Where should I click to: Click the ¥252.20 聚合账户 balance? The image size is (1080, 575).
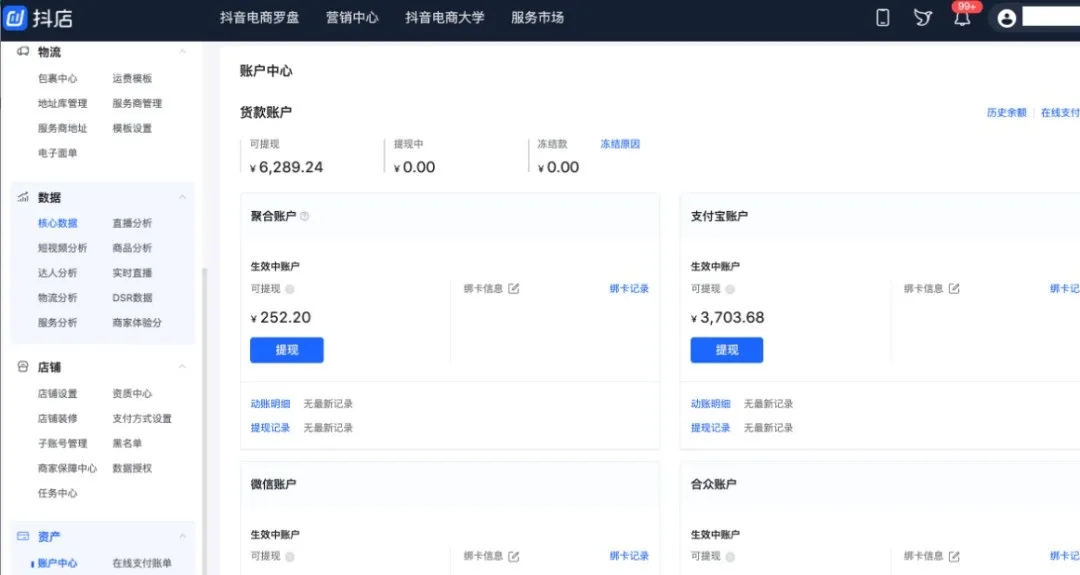280,317
